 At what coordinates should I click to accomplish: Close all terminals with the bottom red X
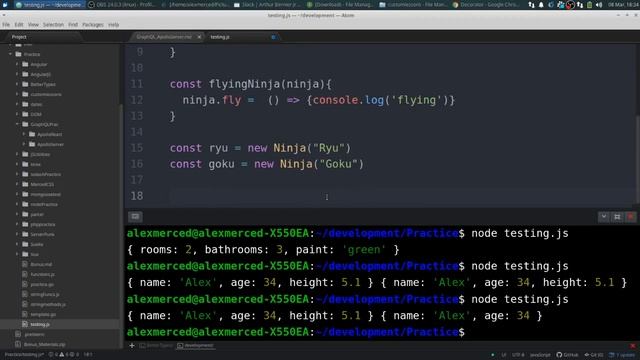tap(633, 346)
